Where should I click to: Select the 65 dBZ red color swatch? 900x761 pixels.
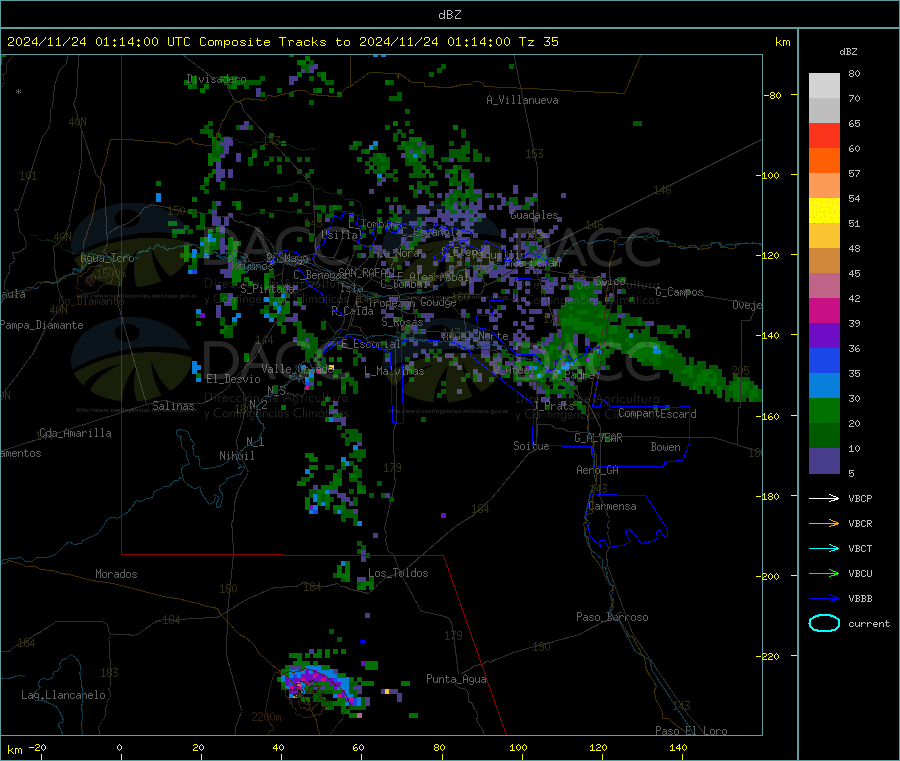tap(824, 135)
